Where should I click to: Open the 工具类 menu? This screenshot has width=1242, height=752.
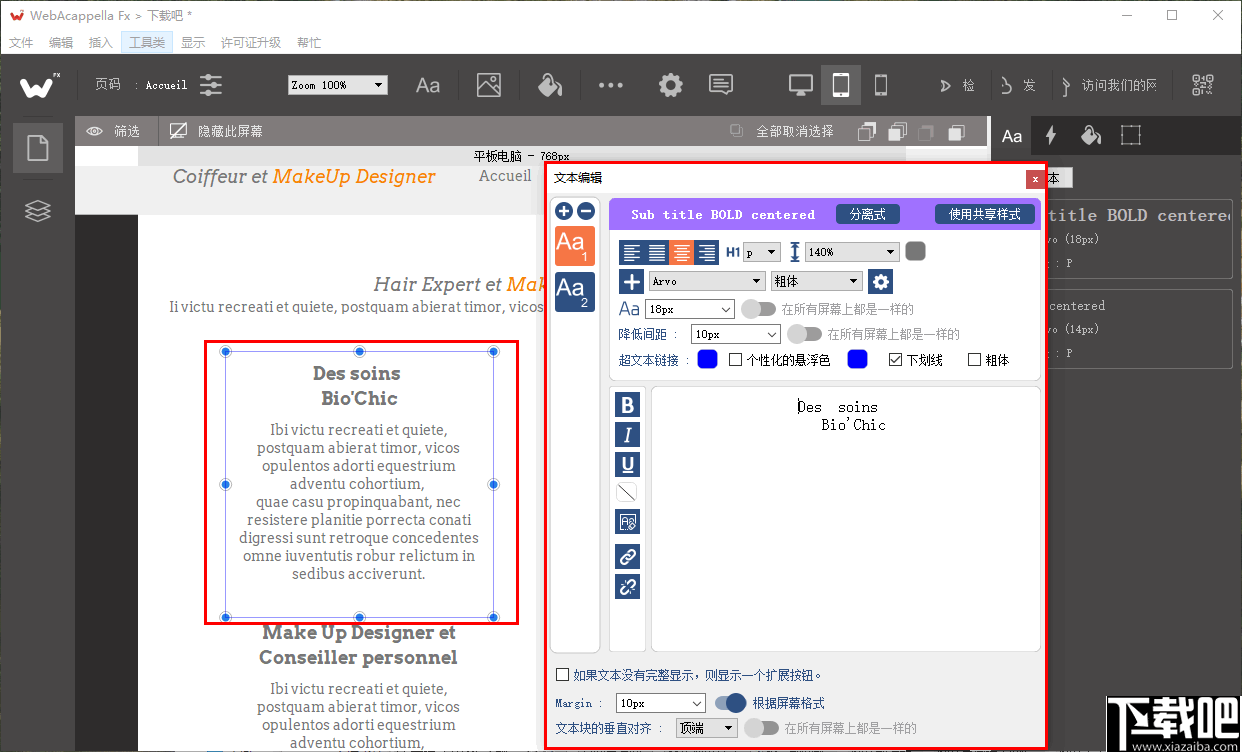(x=145, y=42)
